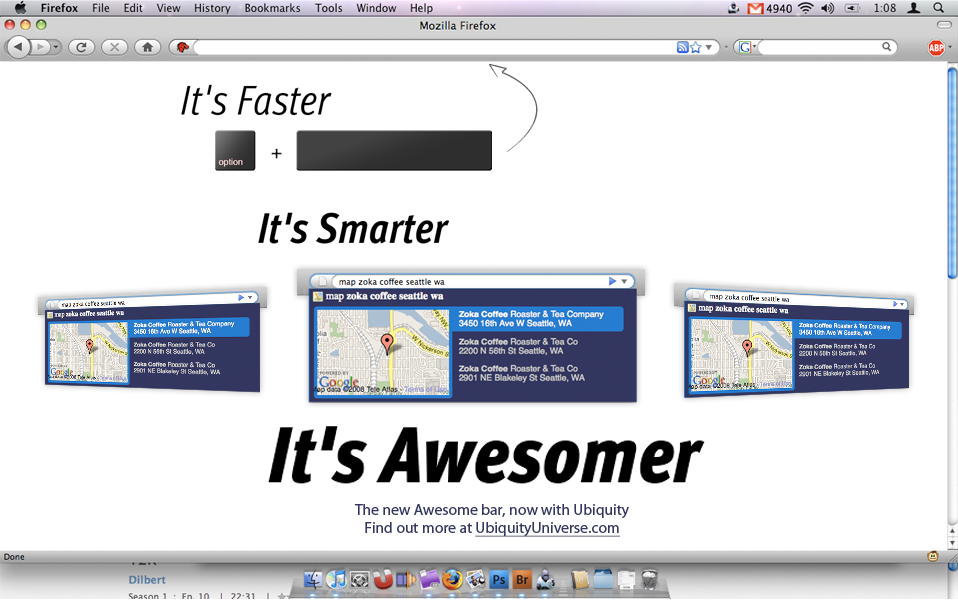Go to the Home page
This screenshot has height=600, width=958.
pyautogui.click(x=147, y=47)
